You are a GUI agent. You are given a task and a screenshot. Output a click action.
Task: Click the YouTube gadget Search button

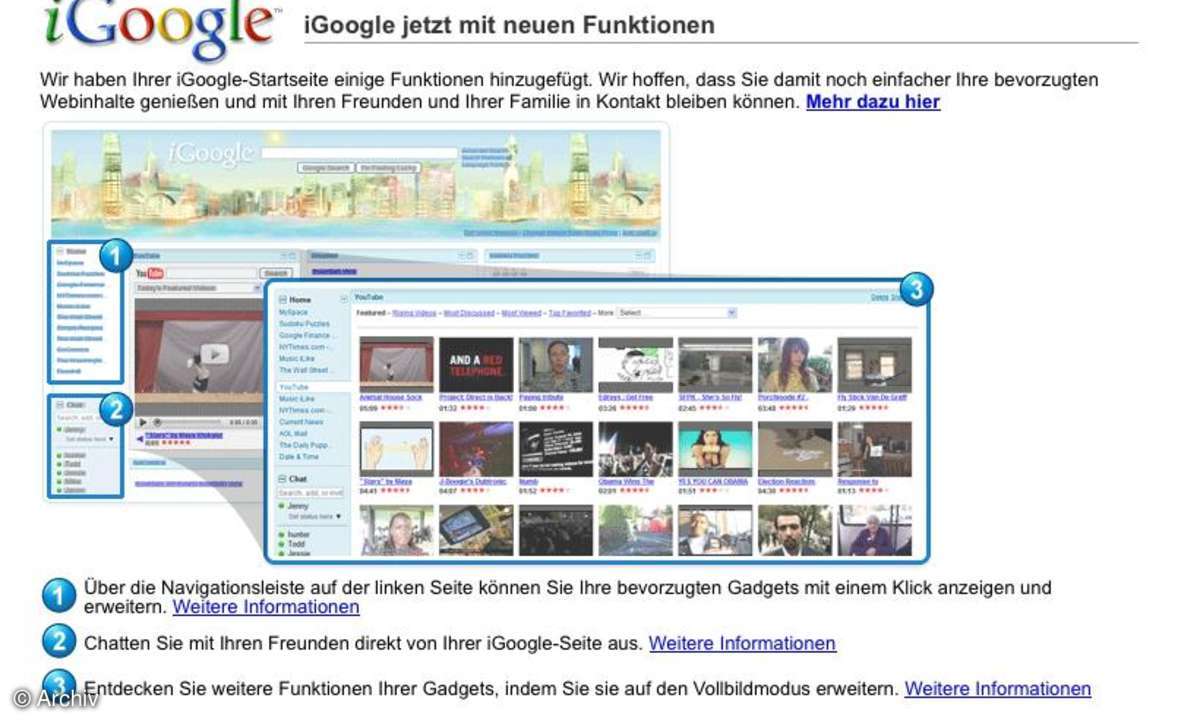(x=275, y=273)
